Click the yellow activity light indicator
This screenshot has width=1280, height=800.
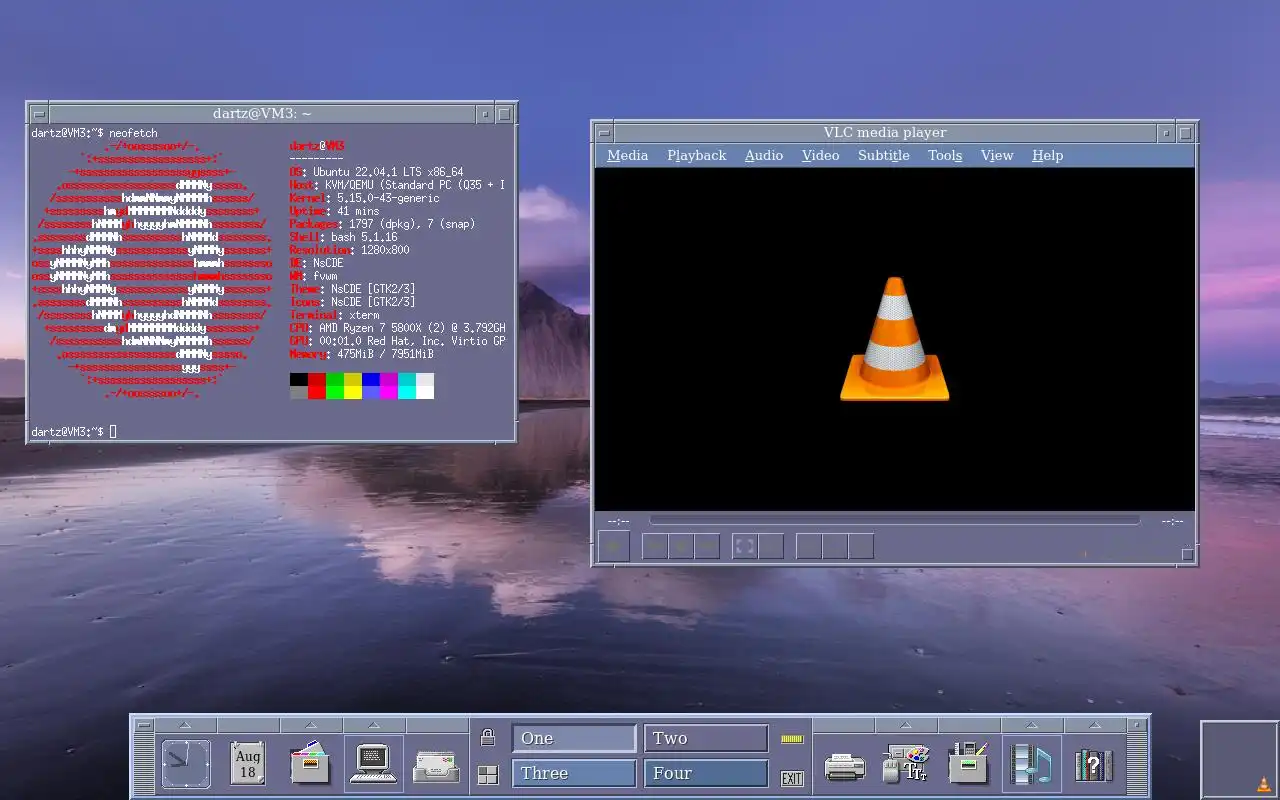[x=792, y=739]
